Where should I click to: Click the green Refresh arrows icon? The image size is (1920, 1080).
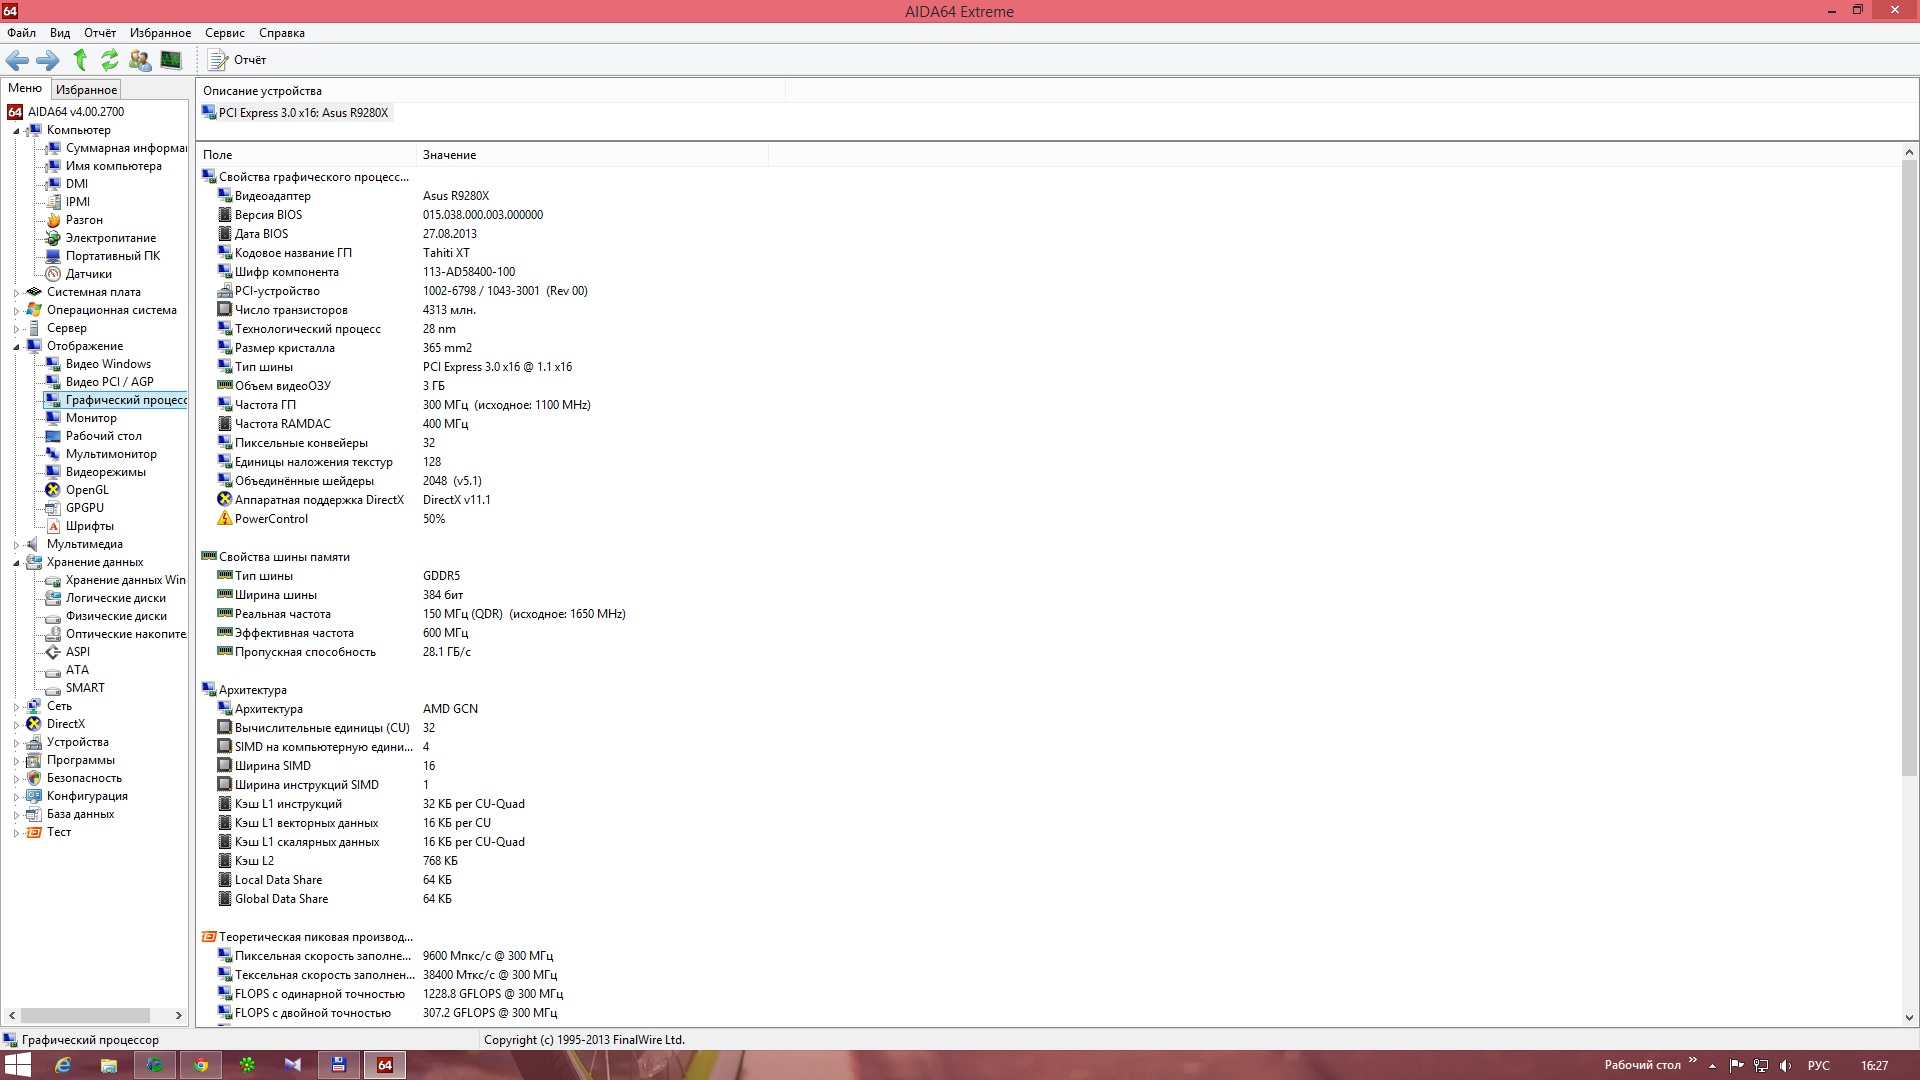[109, 60]
